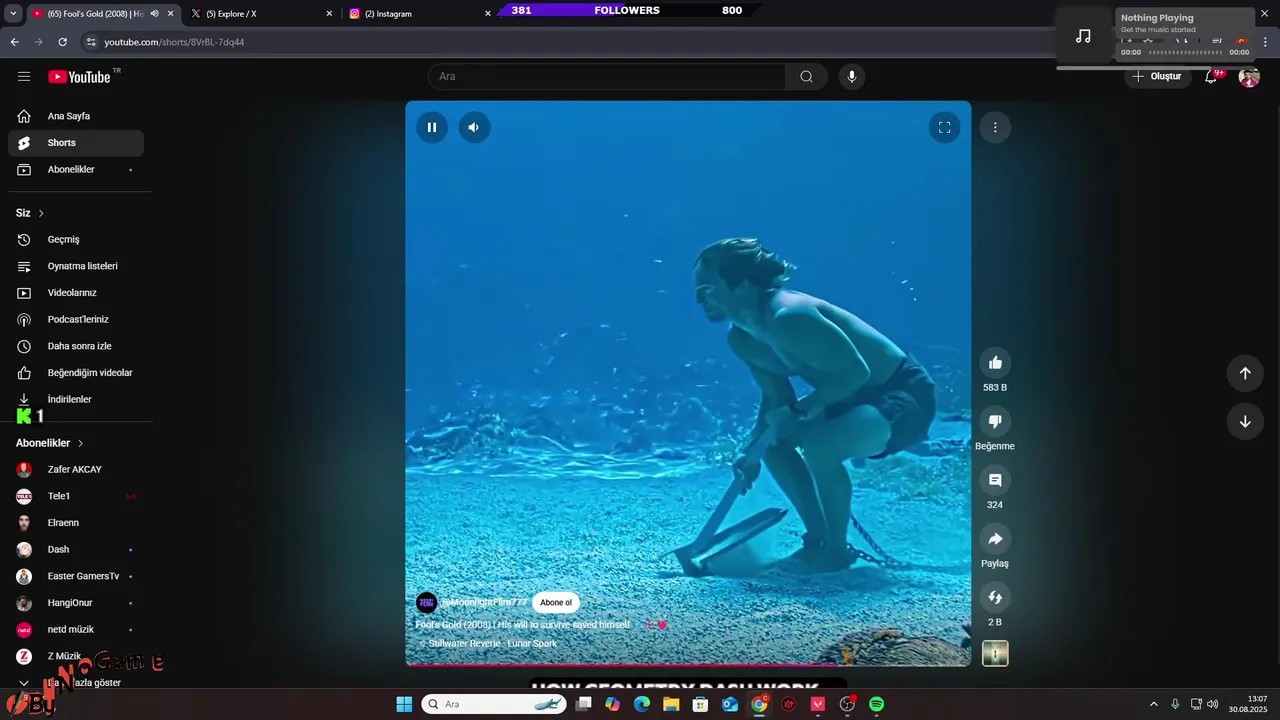This screenshot has width=1280, height=720.
Task: Open site information icon in address bar
Action: pyautogui.click(x=91, y=42)
